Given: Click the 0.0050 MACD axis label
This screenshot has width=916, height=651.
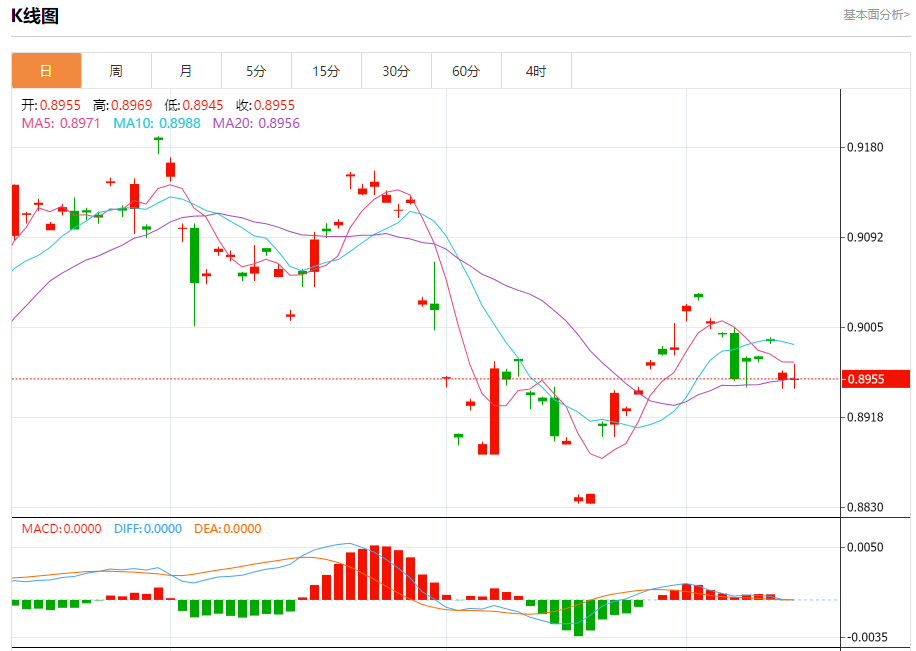Looking at the screenshot, I should [865, 548].
